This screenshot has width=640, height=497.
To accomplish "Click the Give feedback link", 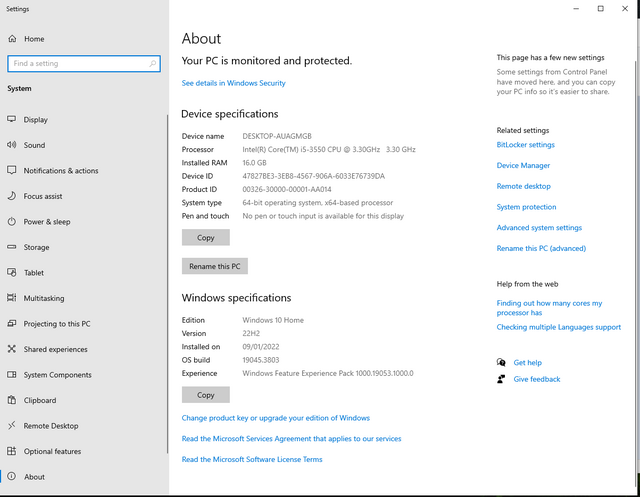I will (x=537, y=379).
